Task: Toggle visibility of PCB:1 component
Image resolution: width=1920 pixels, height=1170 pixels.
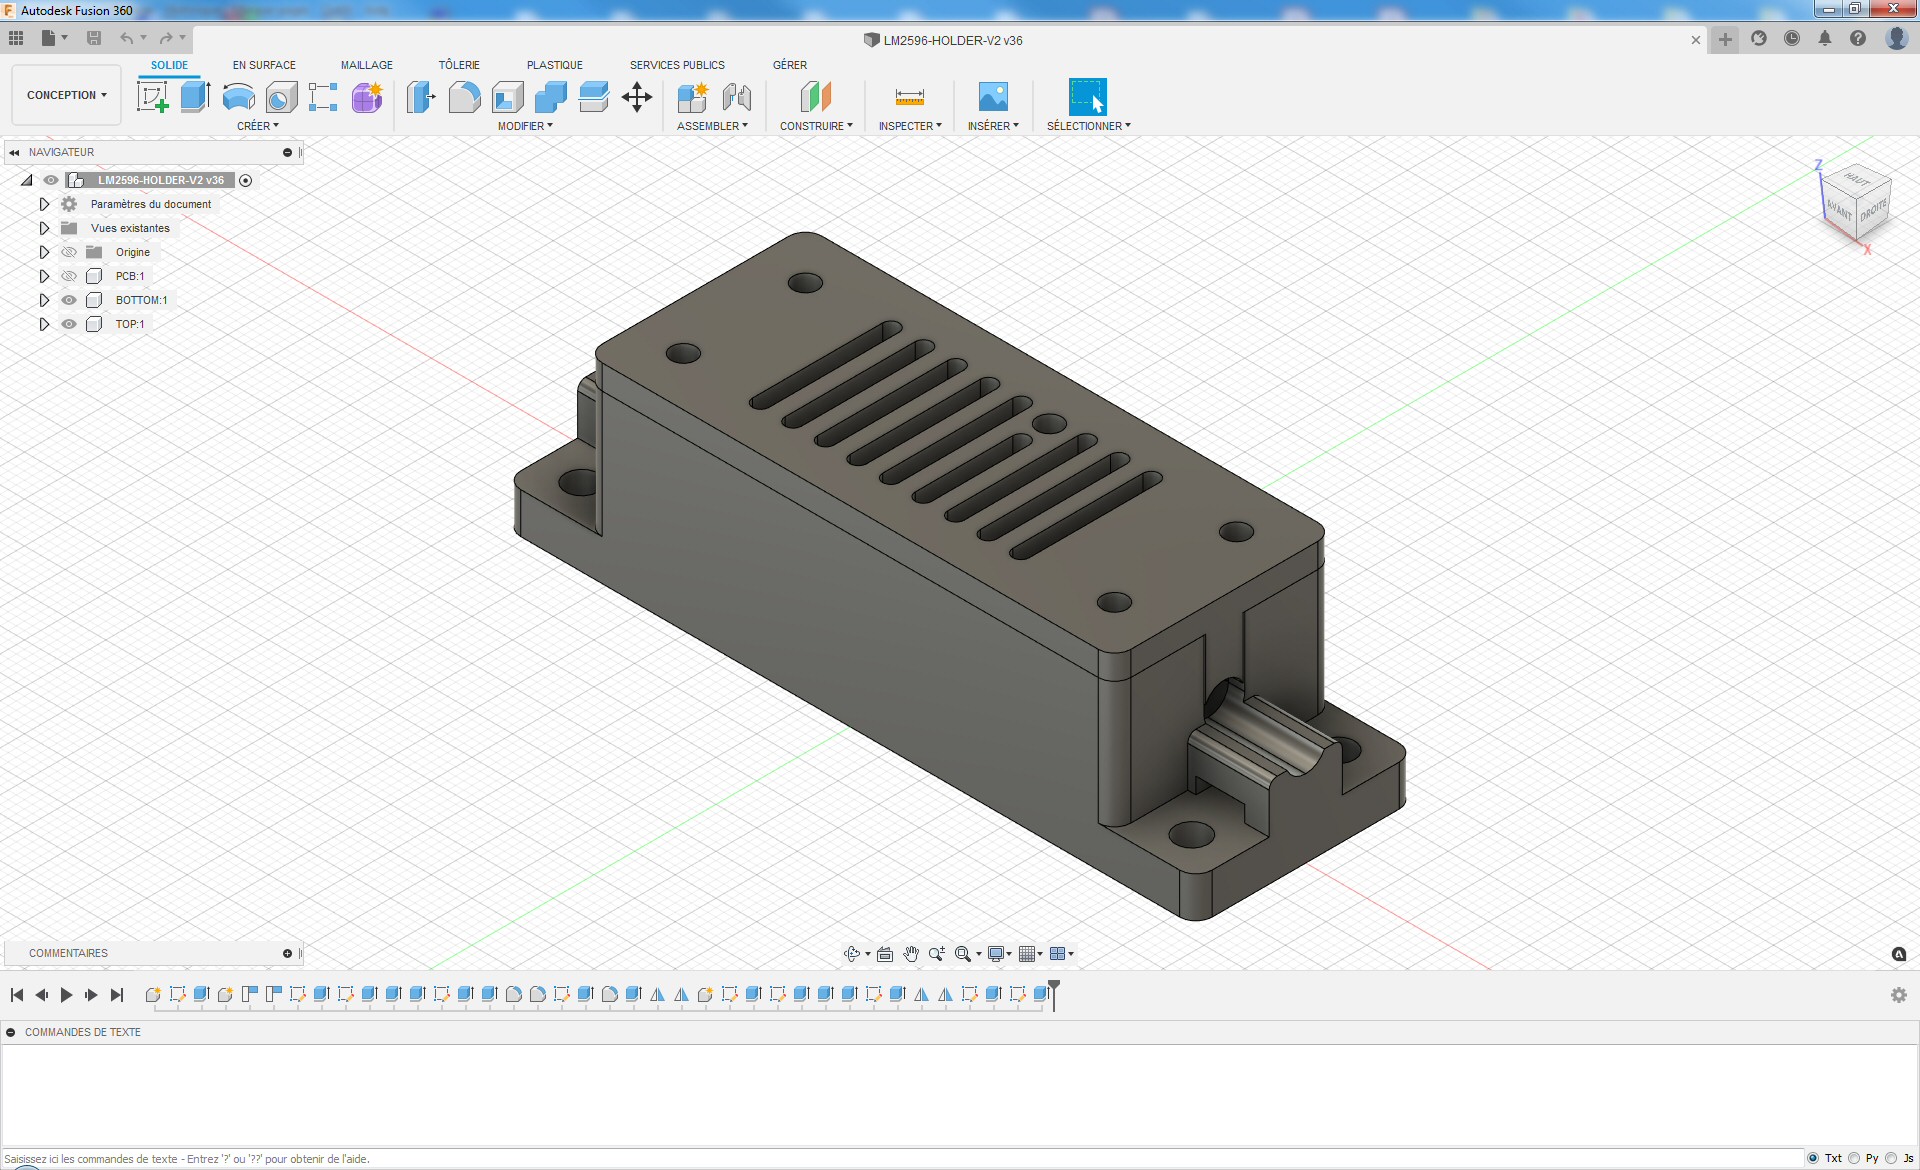Action: tap(69, 276)
